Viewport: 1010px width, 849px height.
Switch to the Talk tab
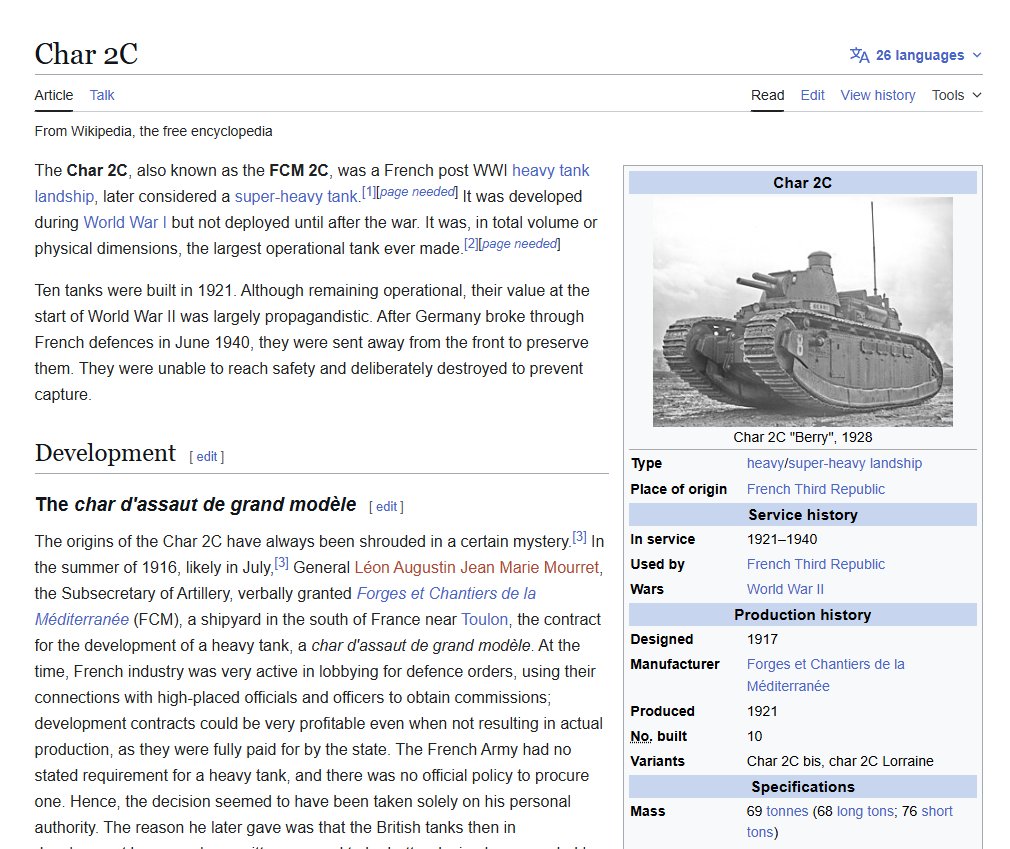pos(102,95)
